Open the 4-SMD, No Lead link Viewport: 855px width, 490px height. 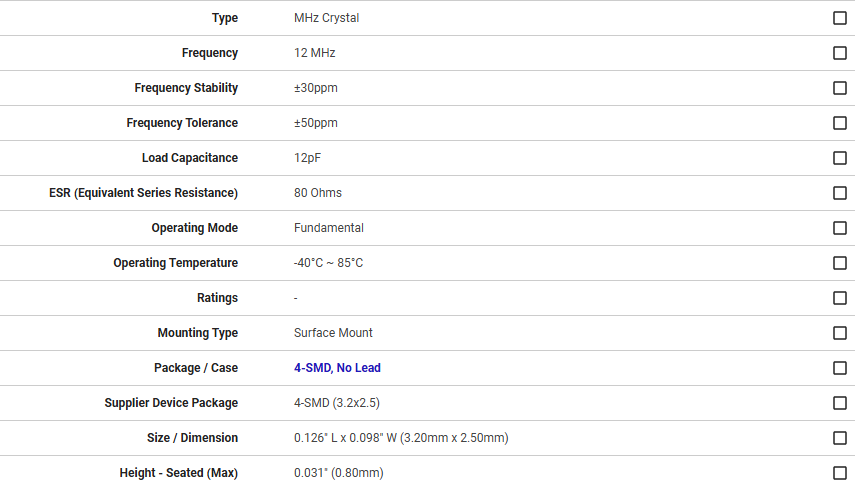pyautogui.click(x=337, y=368)
